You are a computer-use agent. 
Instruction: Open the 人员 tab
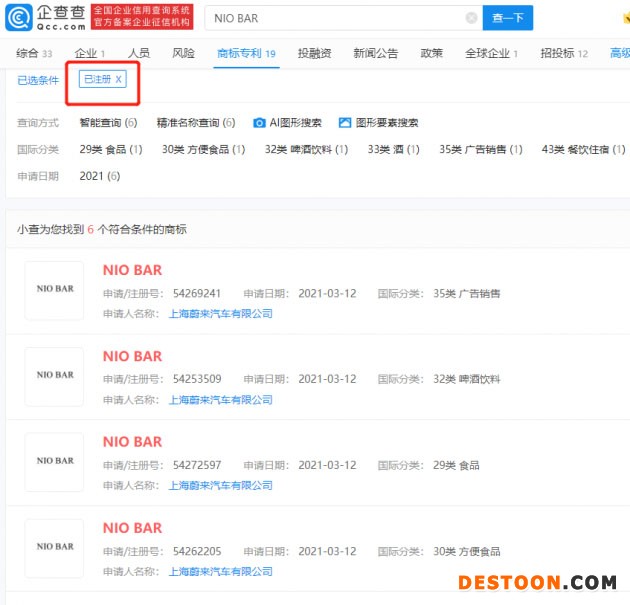[139, 53]
